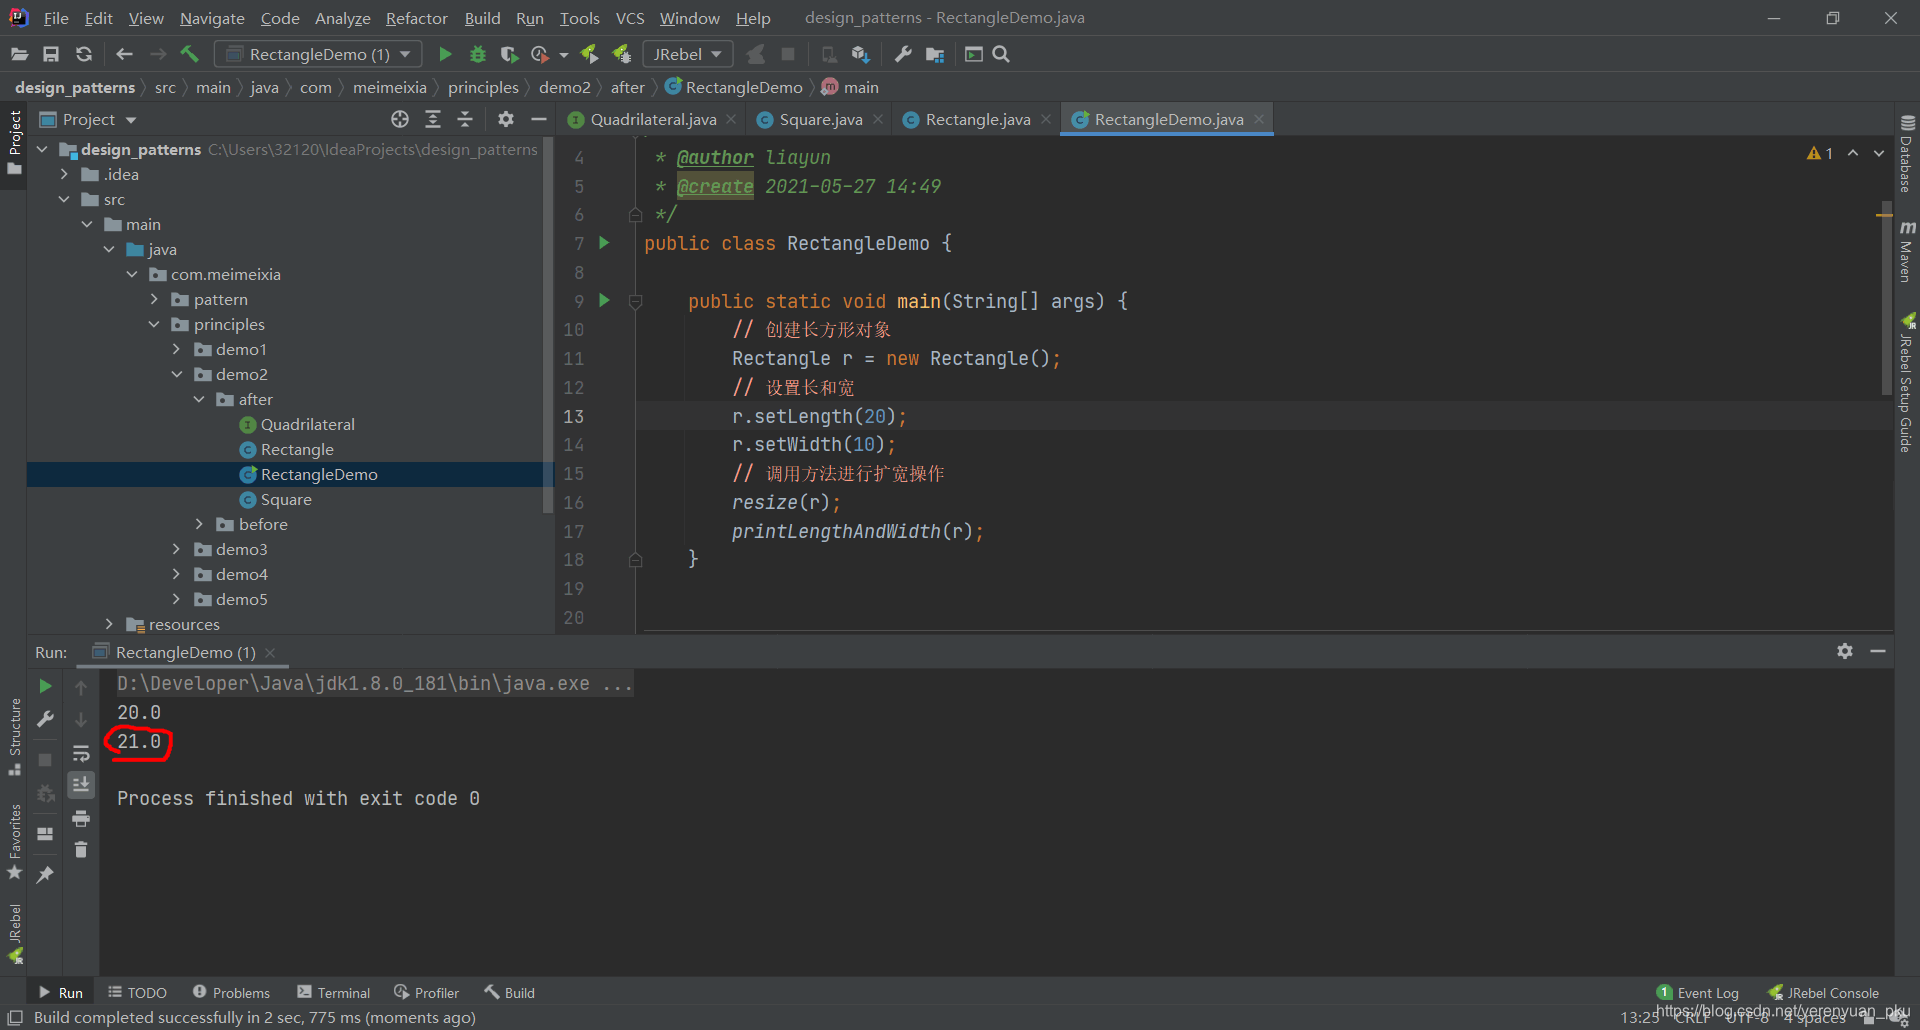This screenshot has height=1030, width=1920.
Task: Toggle the Project tool window stripe button
Action: pos(14,143)
